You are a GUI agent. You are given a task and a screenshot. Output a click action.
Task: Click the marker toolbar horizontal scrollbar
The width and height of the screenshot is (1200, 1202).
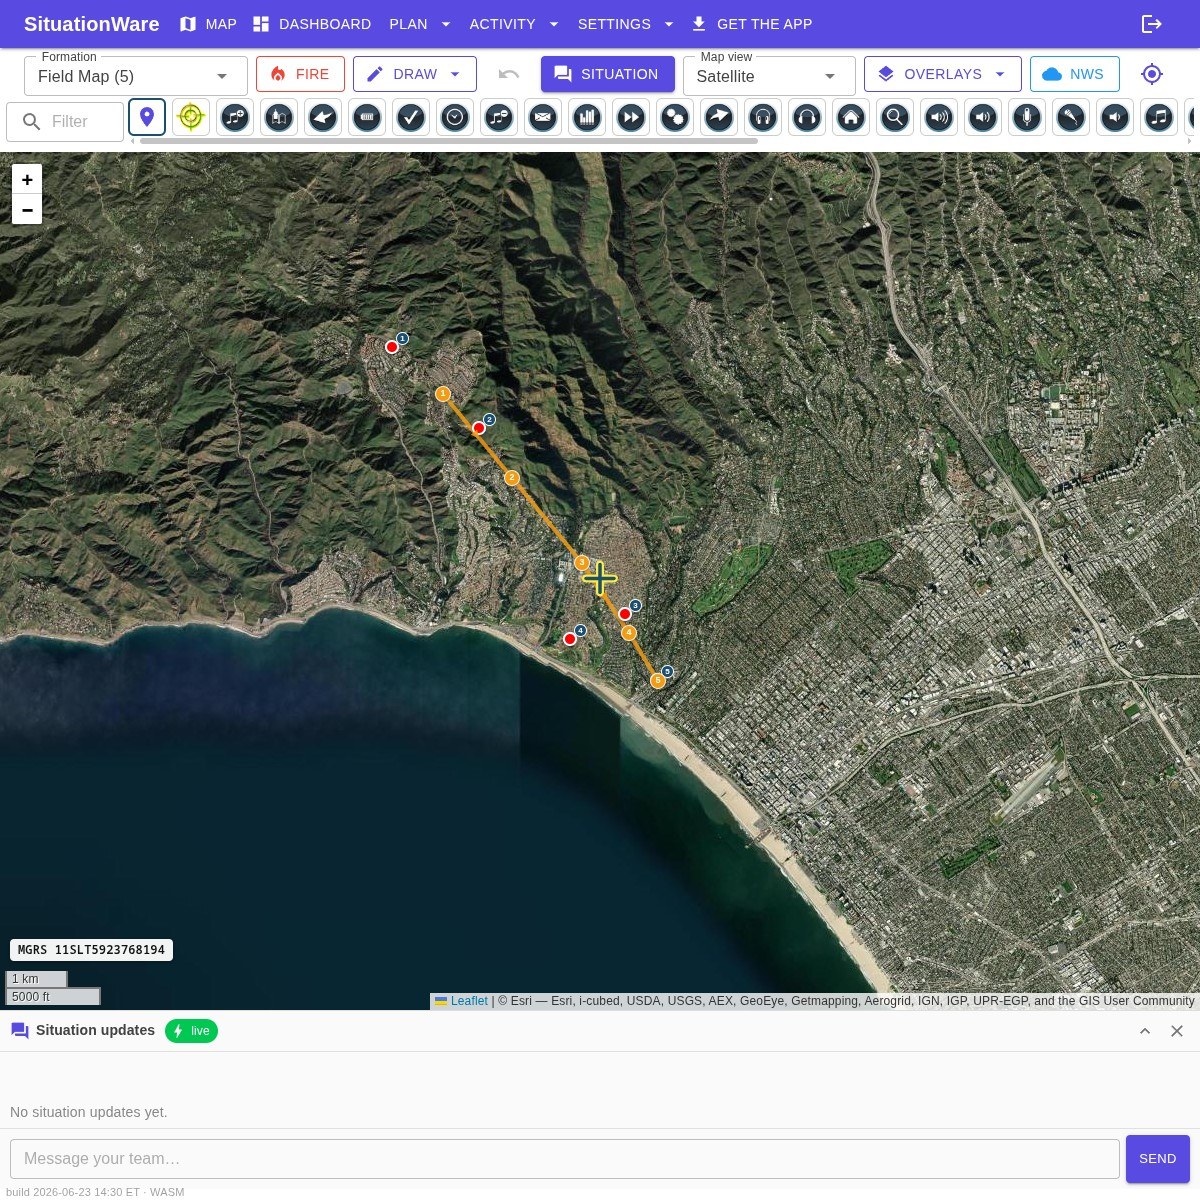pos(449,141)
